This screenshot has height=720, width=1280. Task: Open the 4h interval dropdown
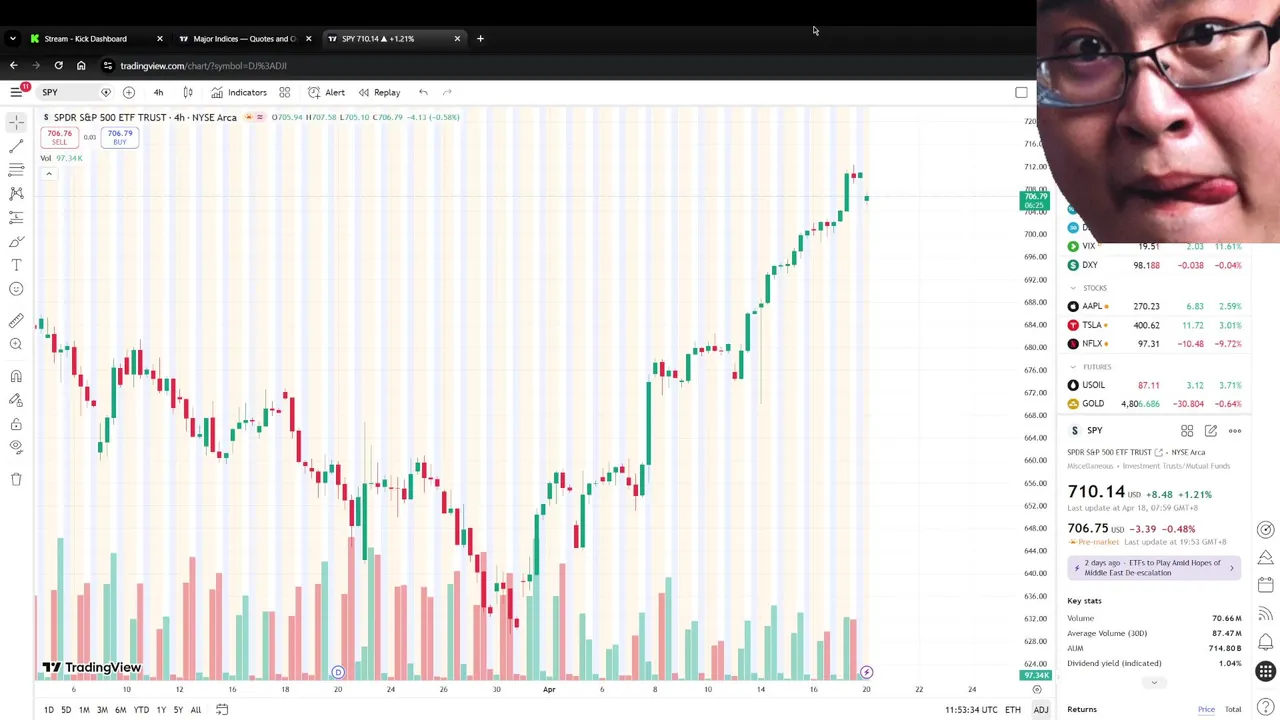(158, 93)
